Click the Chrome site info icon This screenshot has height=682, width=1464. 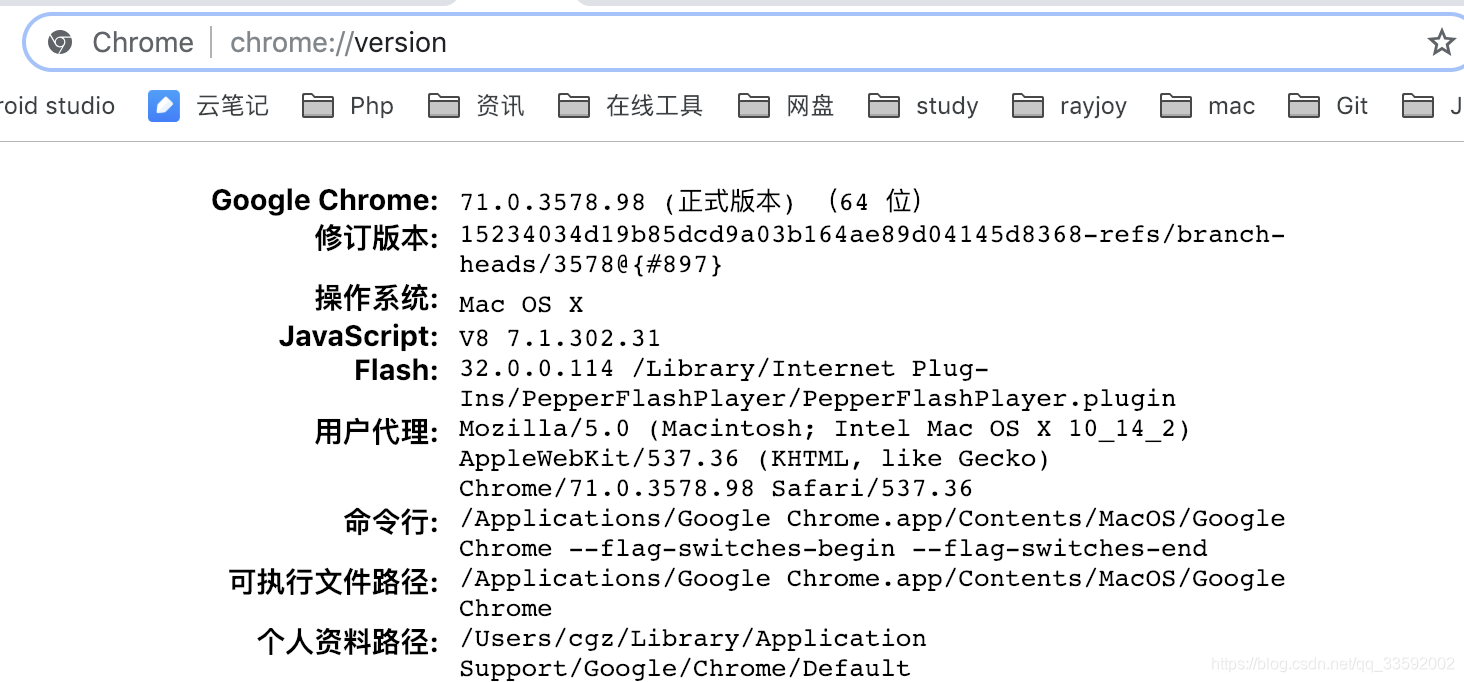[x=60, y=42]
